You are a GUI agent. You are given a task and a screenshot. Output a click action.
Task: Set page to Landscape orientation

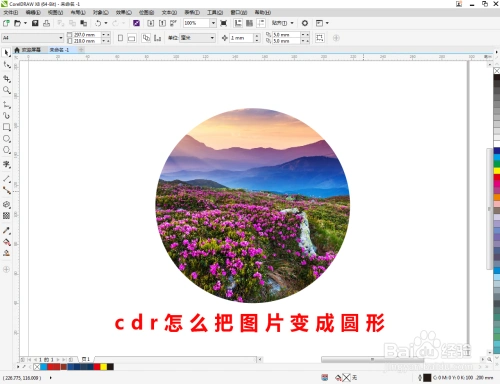click(x=132, y=38)
